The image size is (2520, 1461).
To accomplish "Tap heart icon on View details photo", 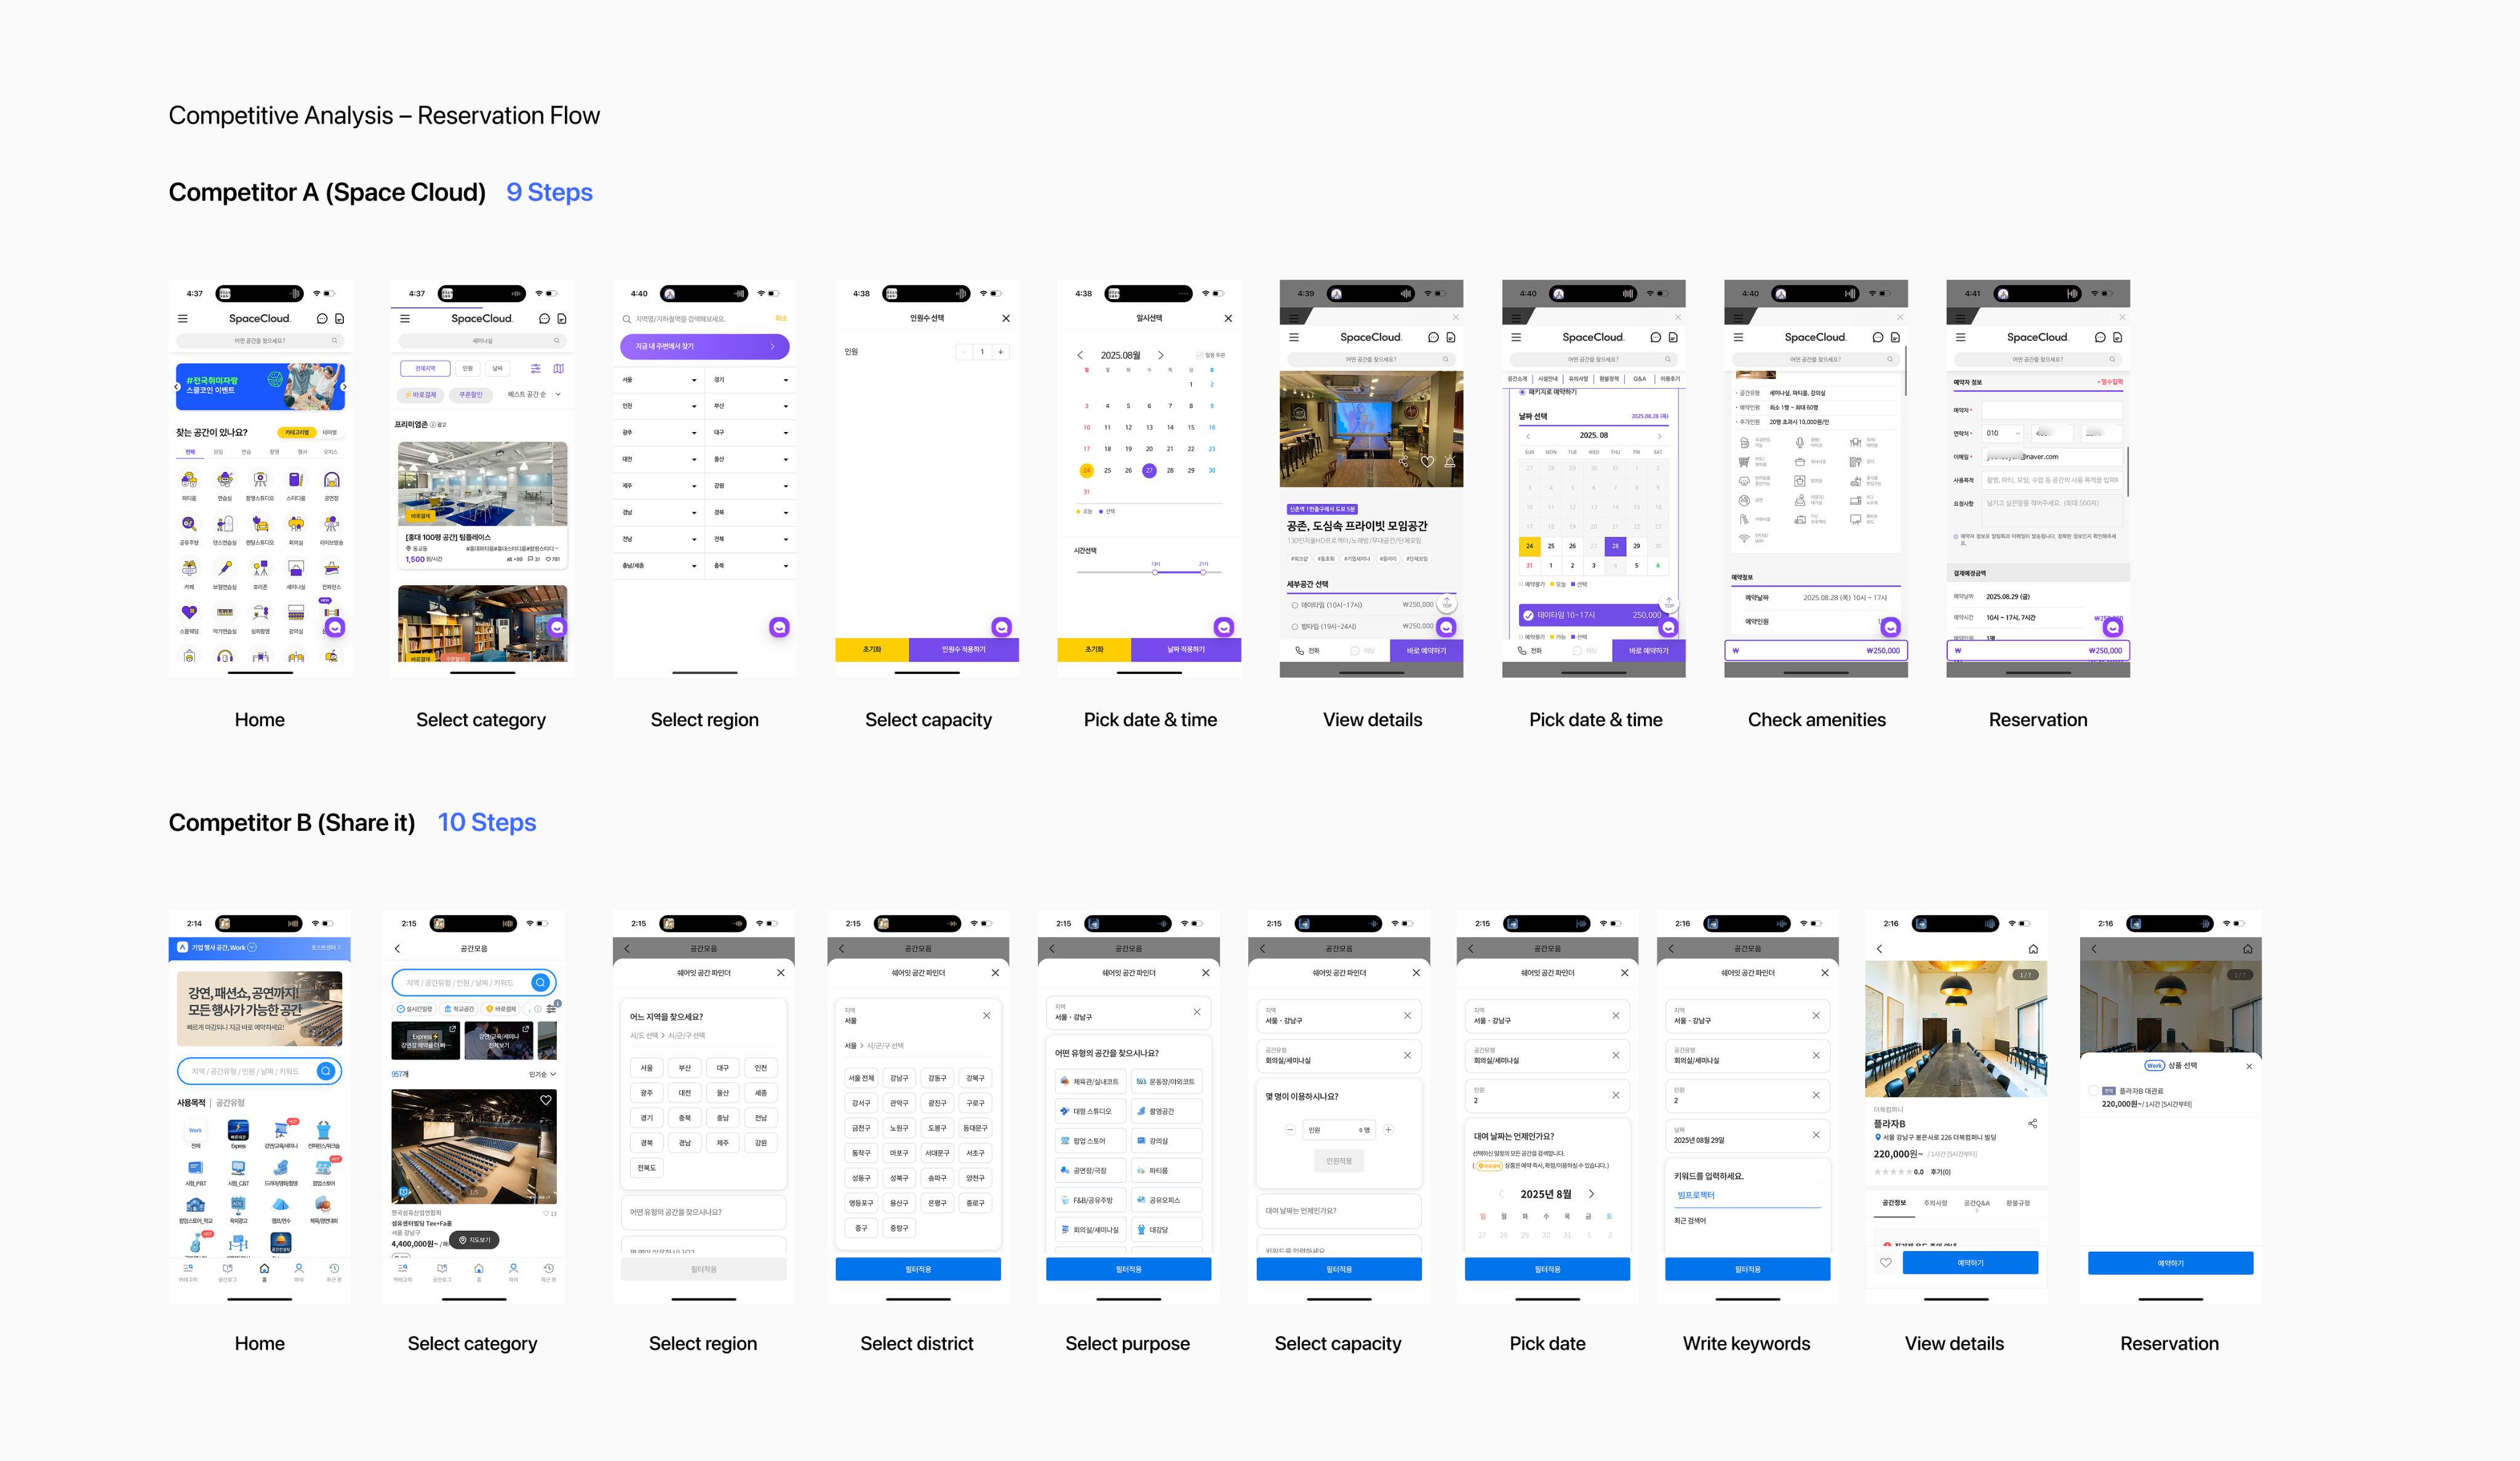I will (1427, 461).
